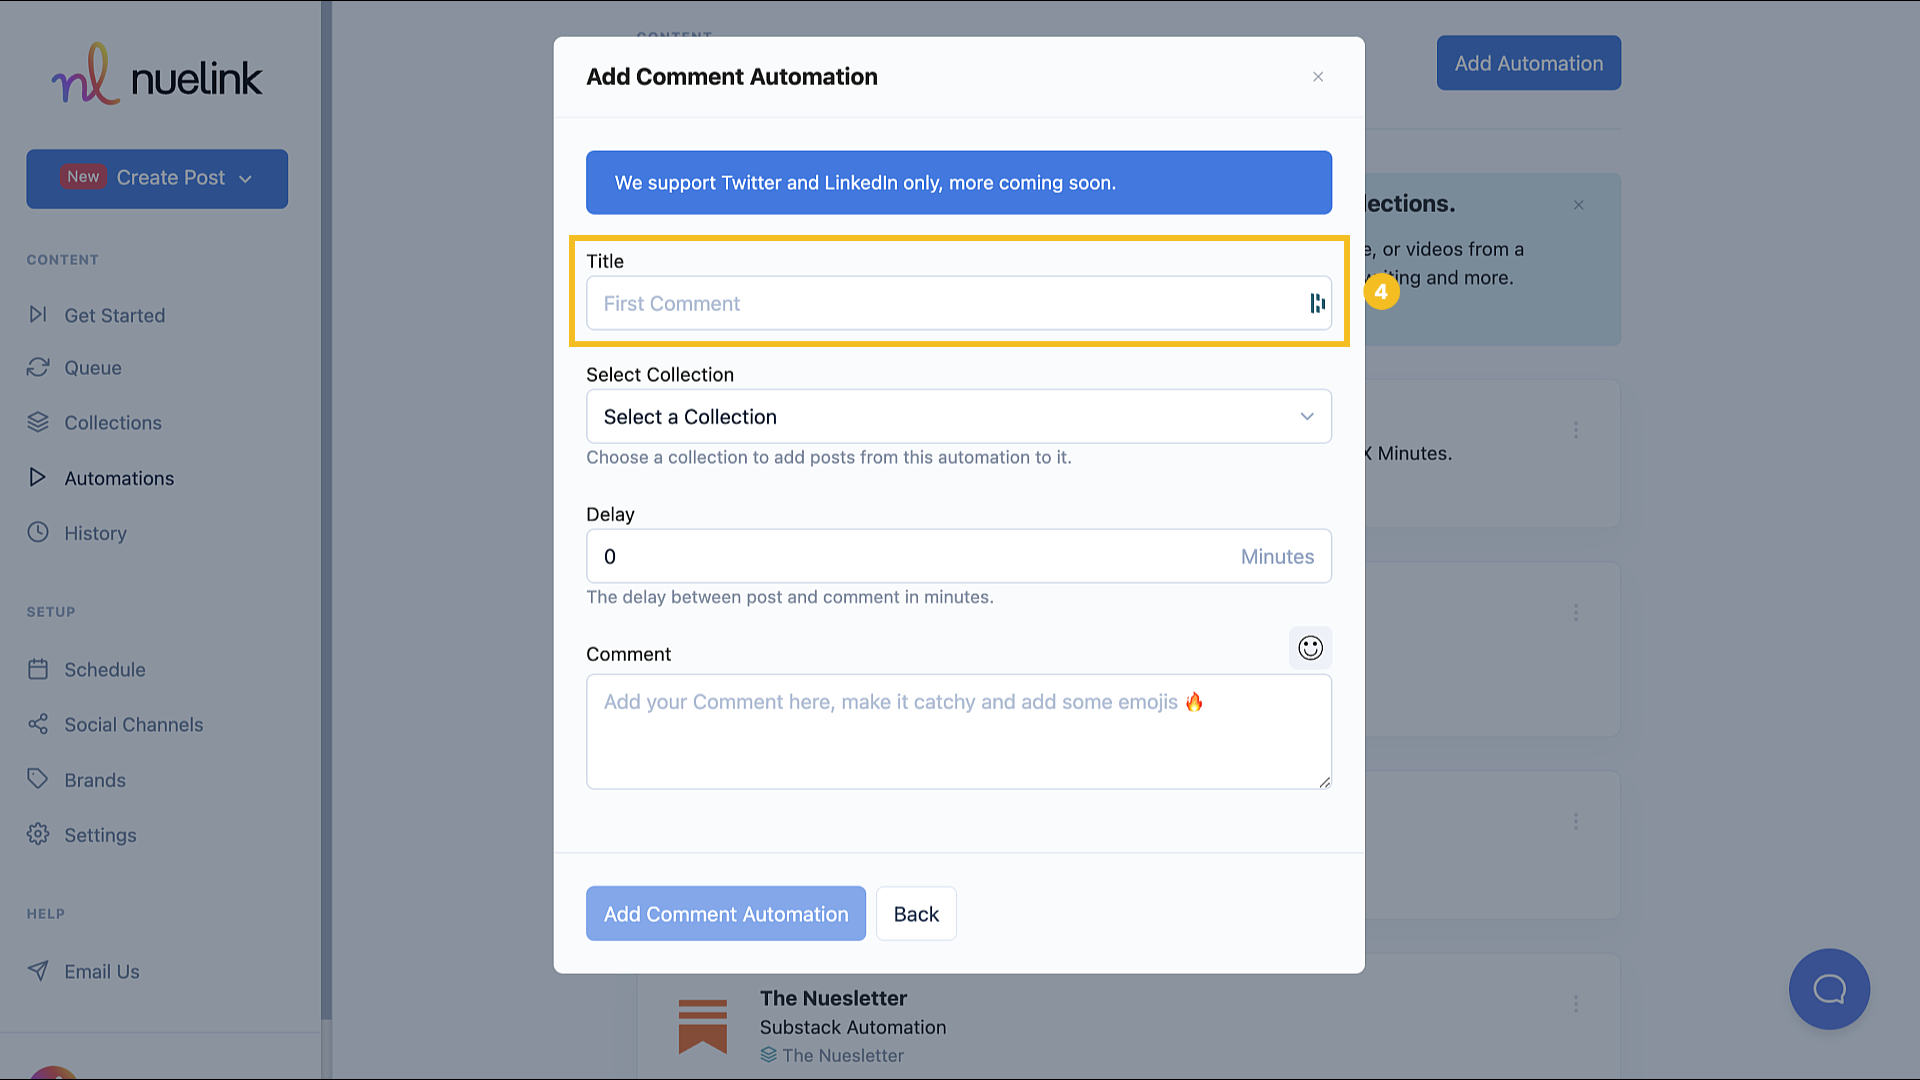Expand the Select a Collection dropdown

[958, 416]
